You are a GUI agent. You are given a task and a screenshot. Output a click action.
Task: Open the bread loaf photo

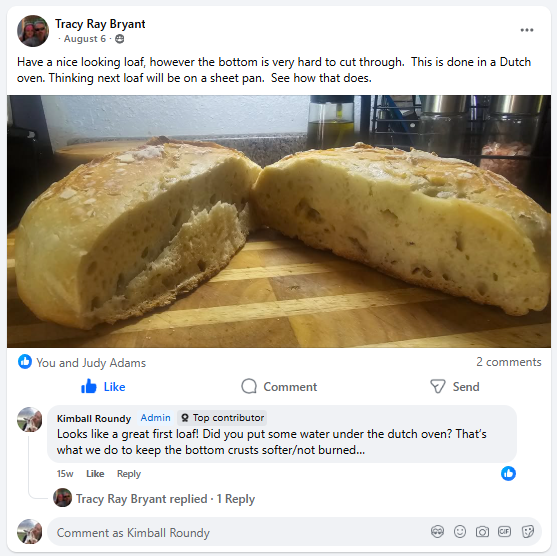279,221
